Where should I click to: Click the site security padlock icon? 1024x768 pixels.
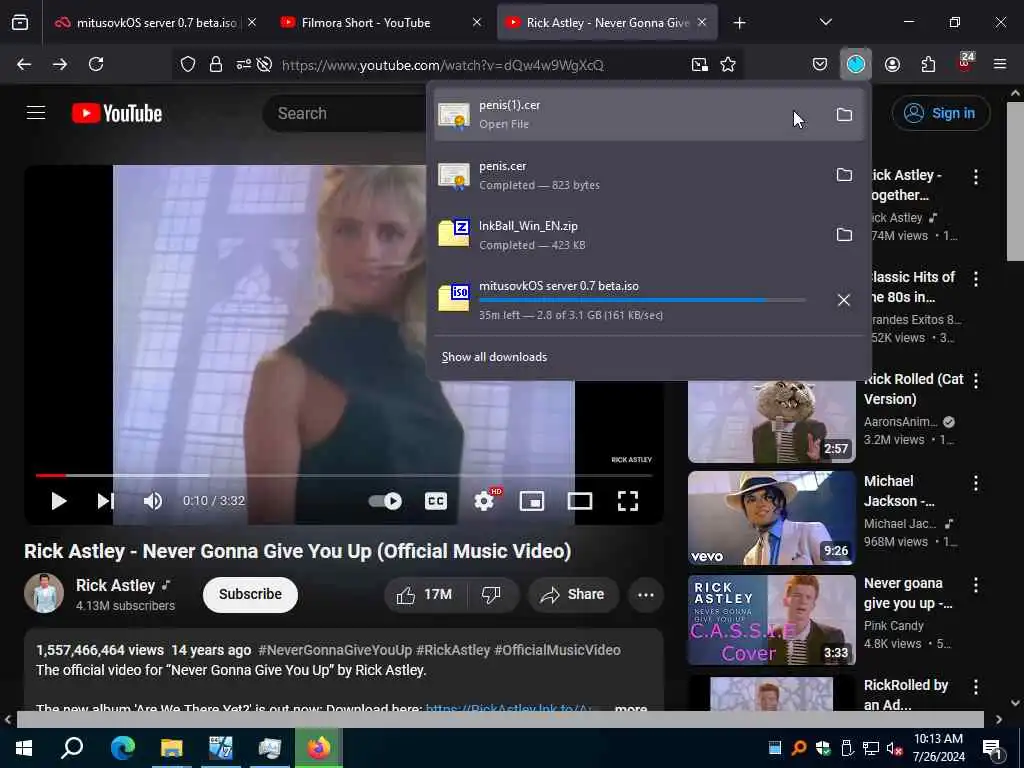point(216,65)
